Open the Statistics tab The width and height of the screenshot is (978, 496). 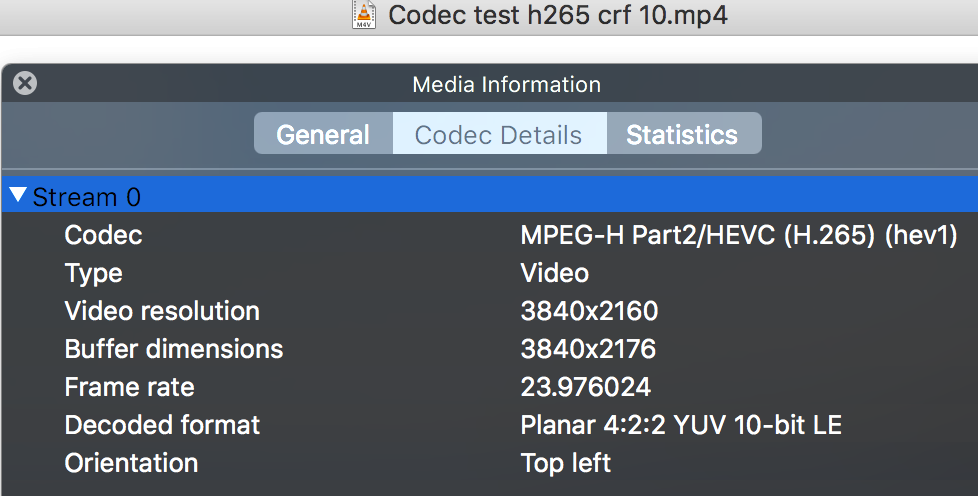[683, 134]
